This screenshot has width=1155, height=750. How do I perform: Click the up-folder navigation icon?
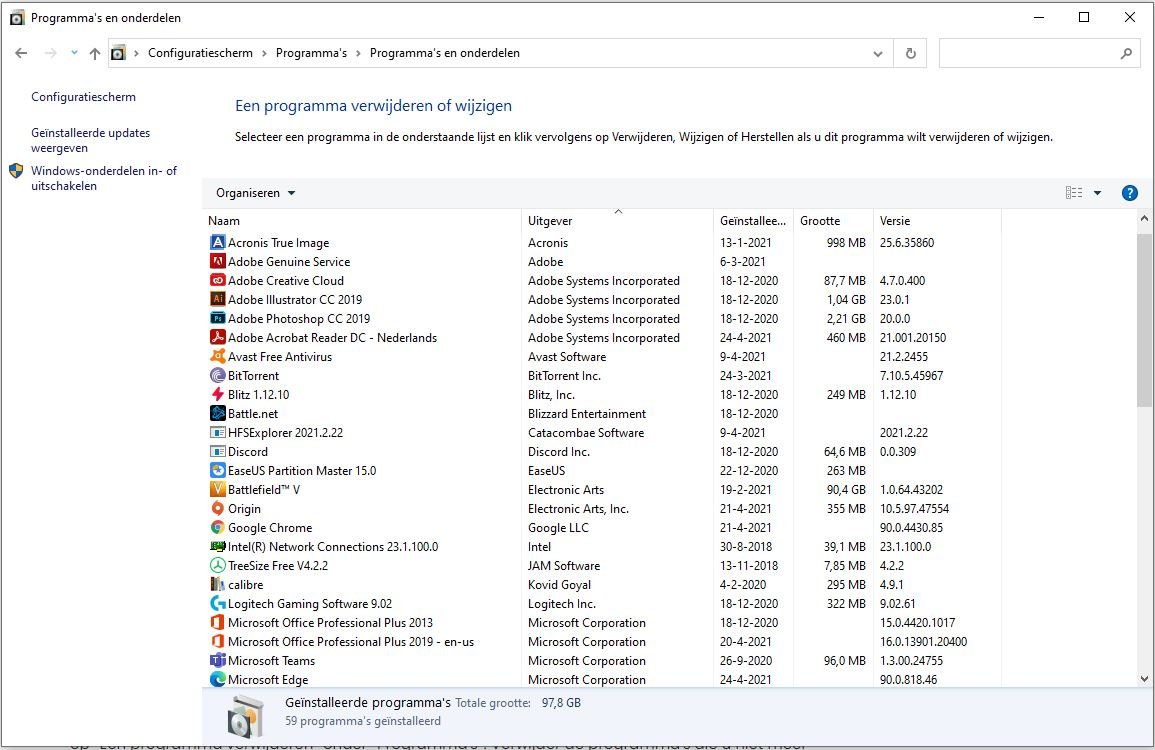(94, 52)
